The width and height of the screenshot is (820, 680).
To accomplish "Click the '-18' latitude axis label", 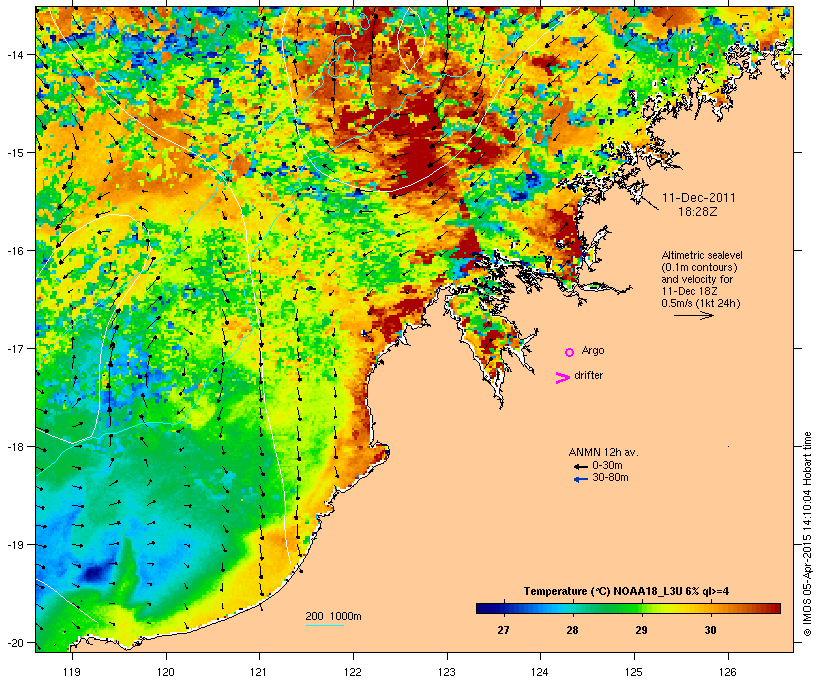I will click(x=15, y=447).
